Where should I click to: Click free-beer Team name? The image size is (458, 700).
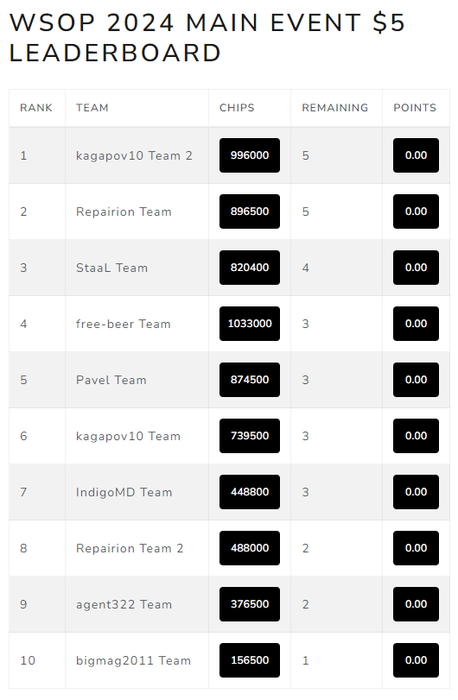123,324
